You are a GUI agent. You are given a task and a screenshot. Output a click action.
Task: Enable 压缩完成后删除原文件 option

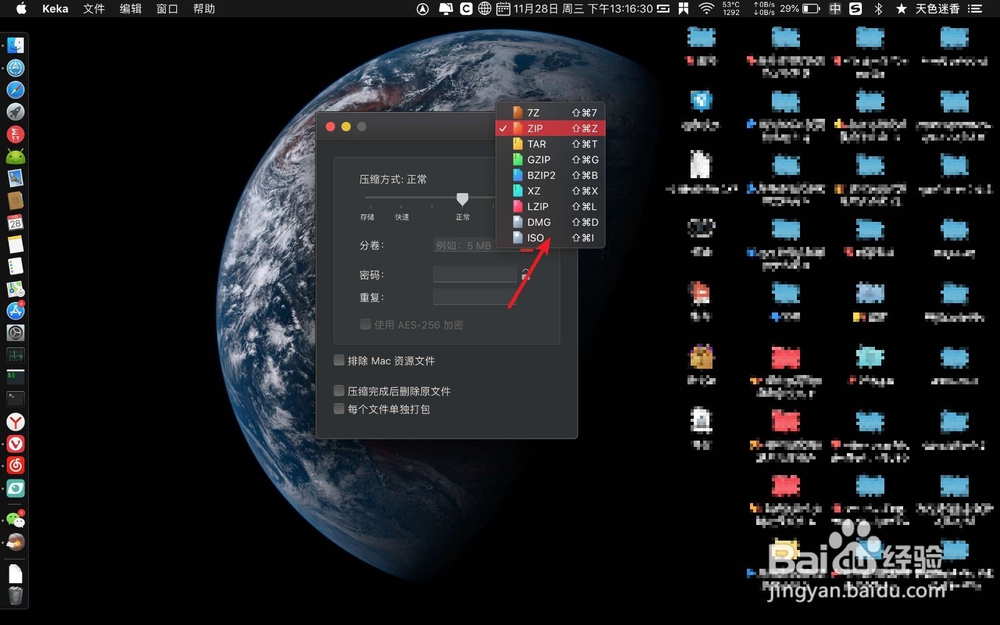(340, 391)
